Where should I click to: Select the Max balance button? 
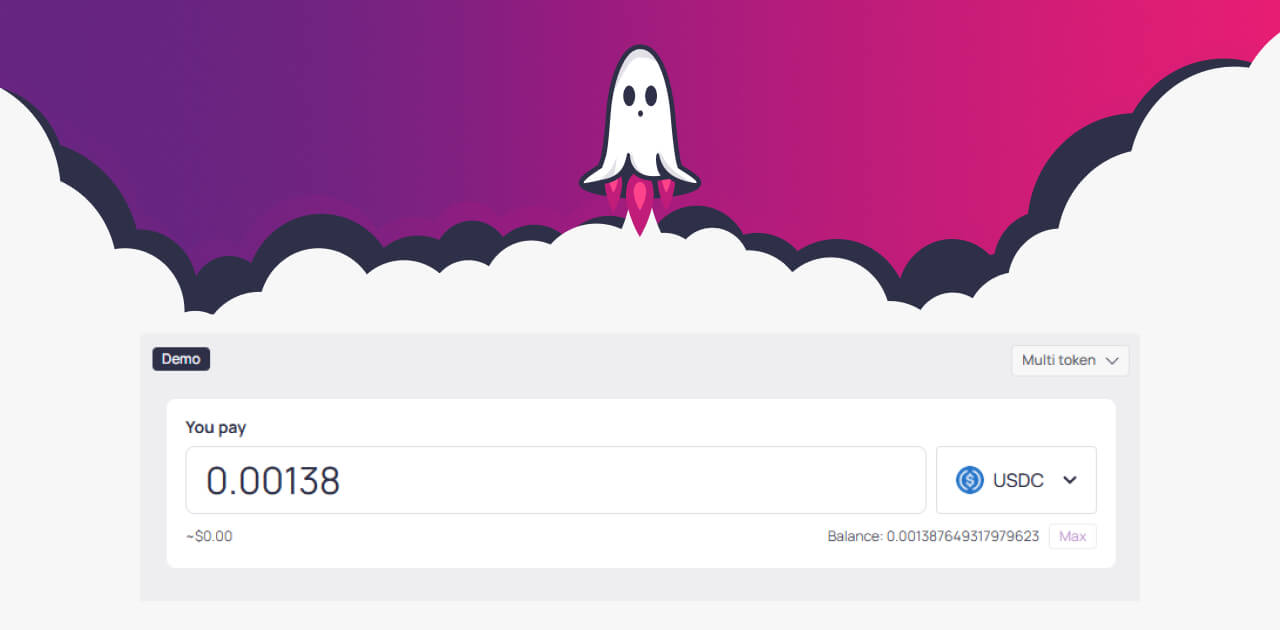click(x=1073, y=536)
